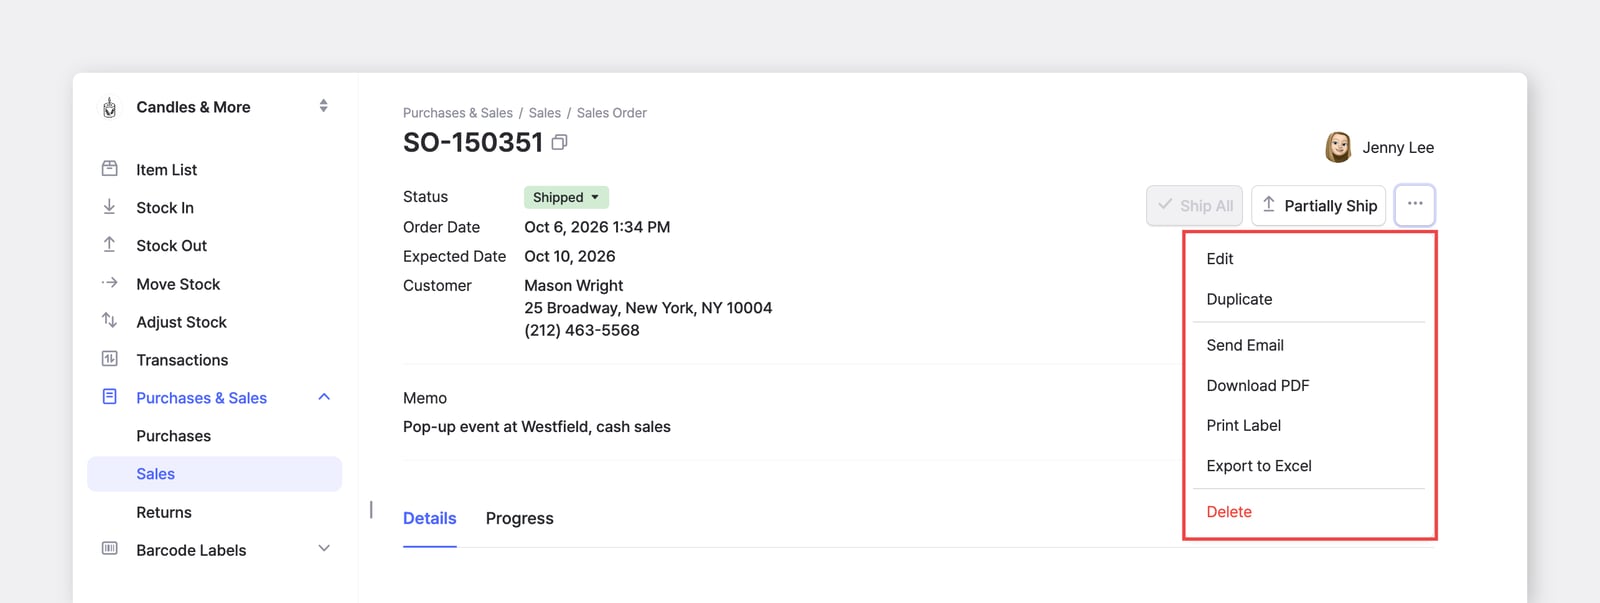Copy order number SO-150351 with copy icon
The width and height of the screenshot is (1600, 603).
tap(560, 143)
